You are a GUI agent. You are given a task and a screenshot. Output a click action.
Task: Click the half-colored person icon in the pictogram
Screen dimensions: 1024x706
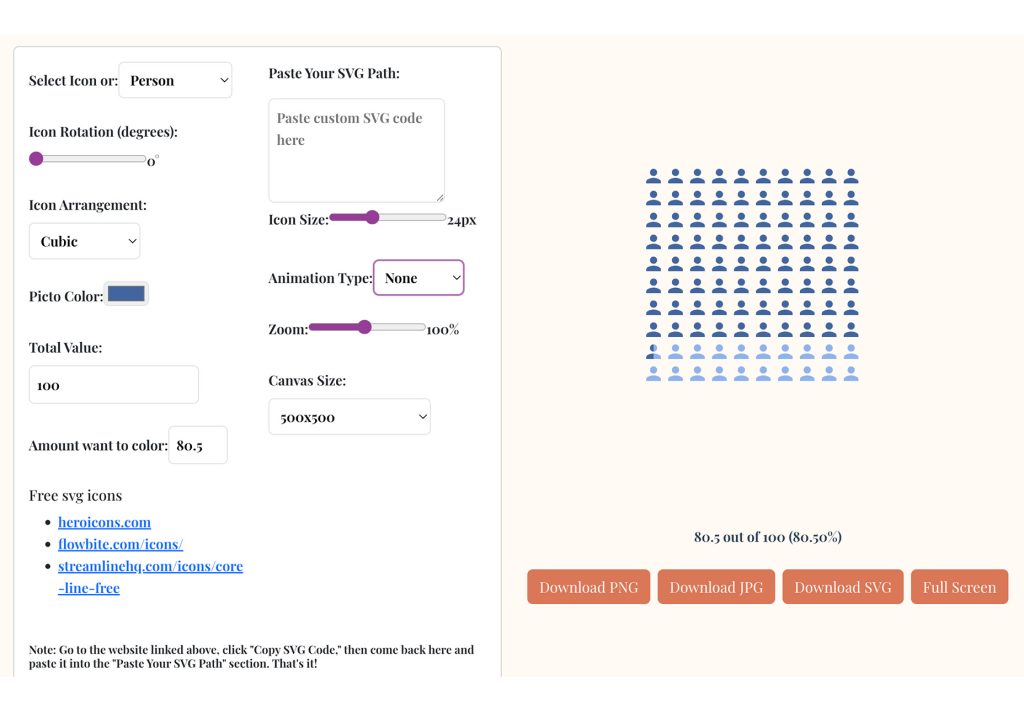pos(654,351)
